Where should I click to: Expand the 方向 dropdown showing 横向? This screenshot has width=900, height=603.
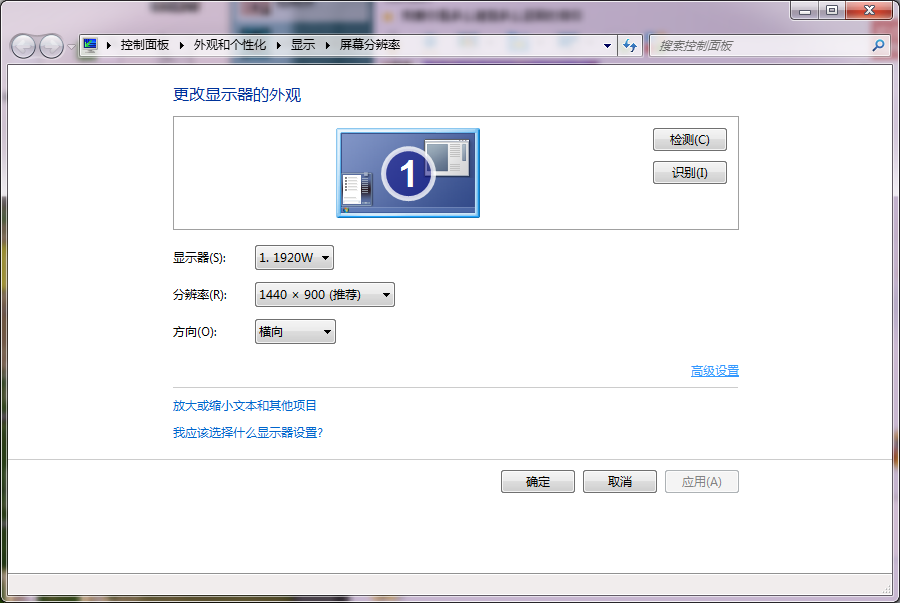[x=295, y=332]
